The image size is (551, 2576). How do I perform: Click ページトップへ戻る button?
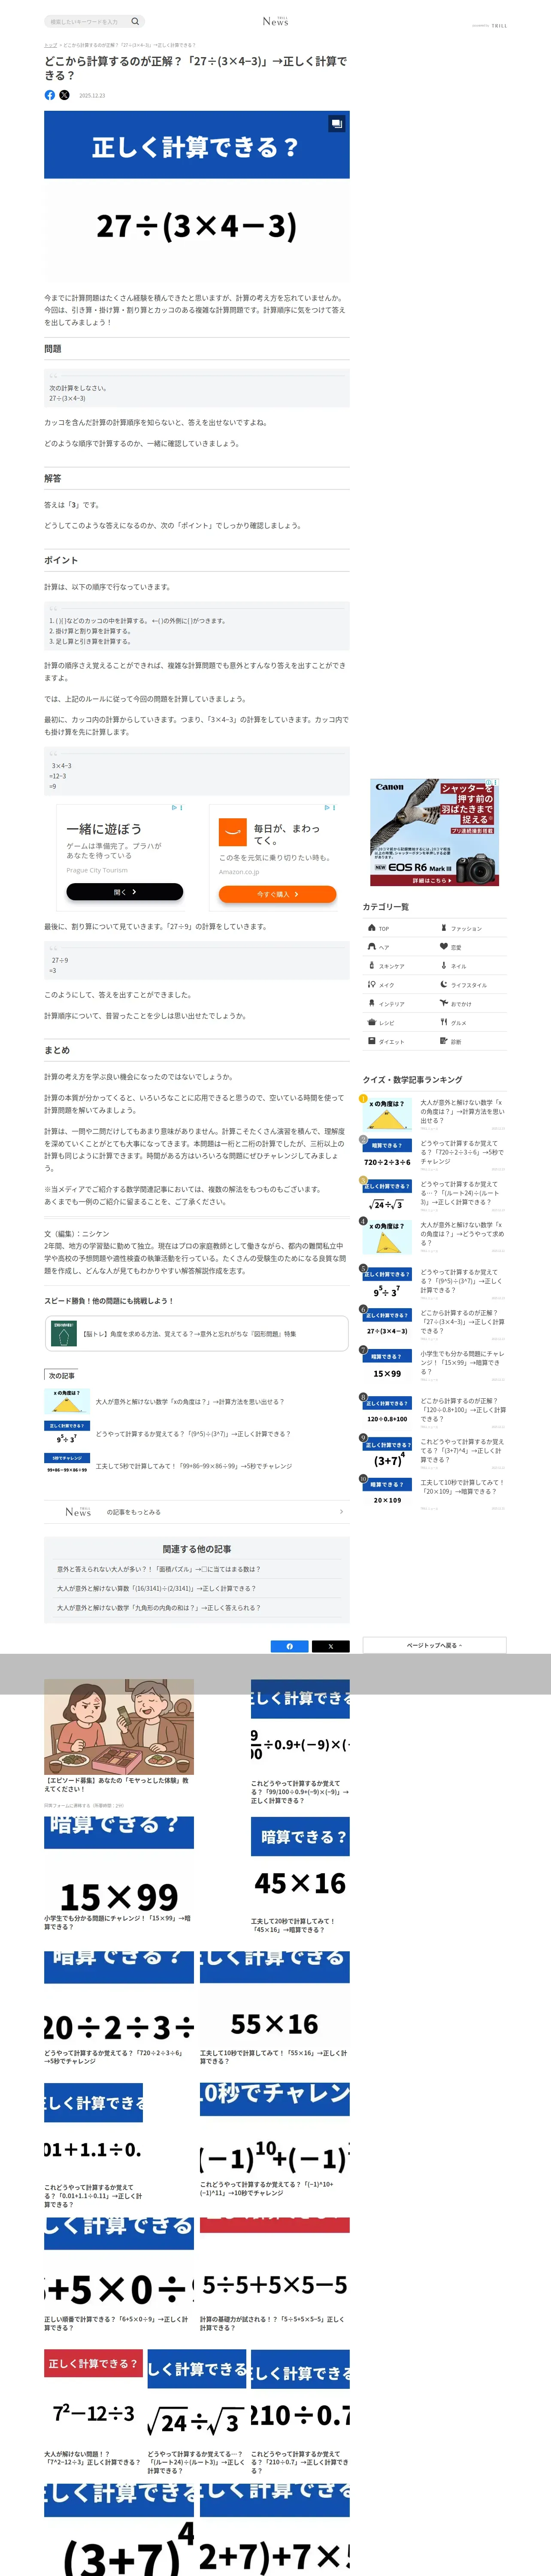(x=434, y=1645)
